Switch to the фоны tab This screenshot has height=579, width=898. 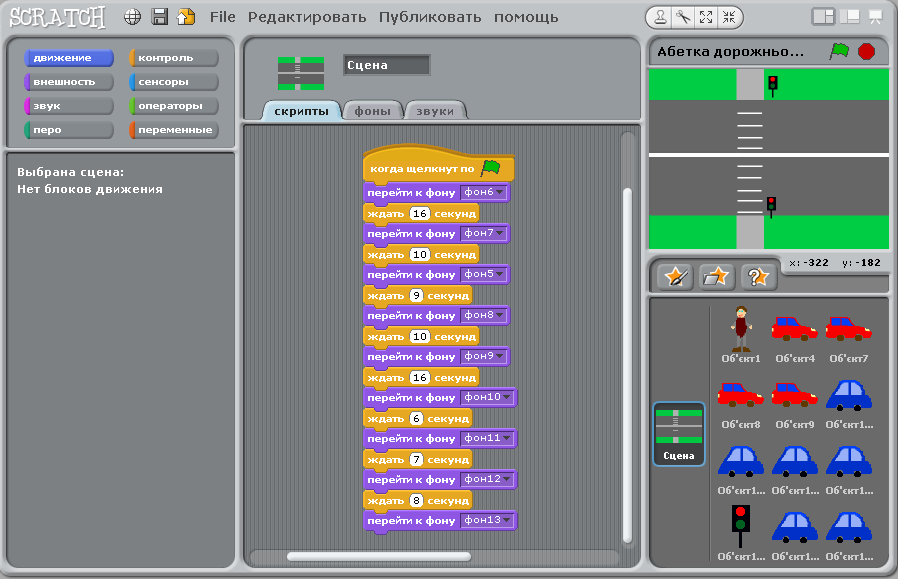372,110
